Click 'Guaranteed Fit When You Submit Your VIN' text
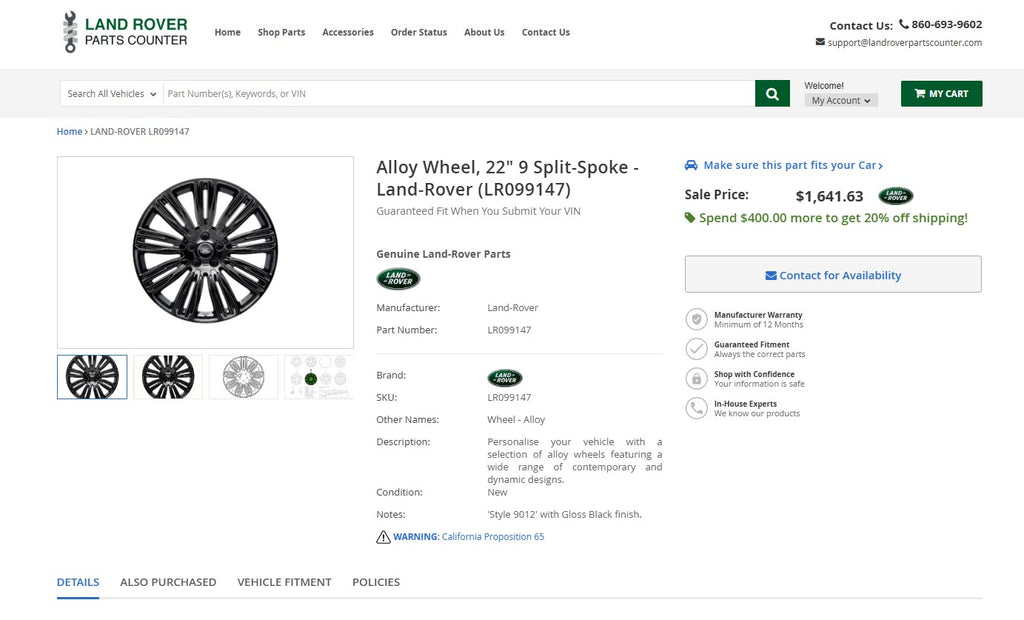The width and height of the screenshot is (1024, 620). coord(478,211)
